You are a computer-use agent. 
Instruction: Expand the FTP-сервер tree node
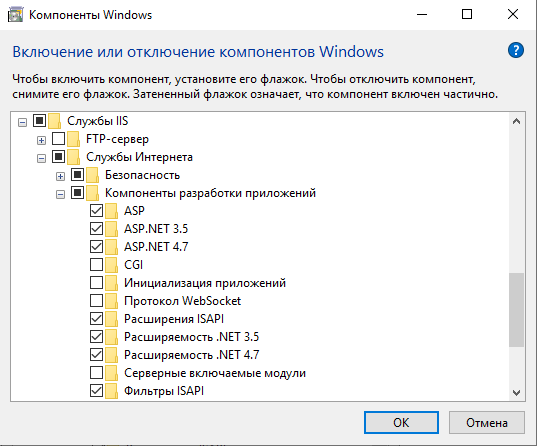pyautogui.click(x=41, y=140)
